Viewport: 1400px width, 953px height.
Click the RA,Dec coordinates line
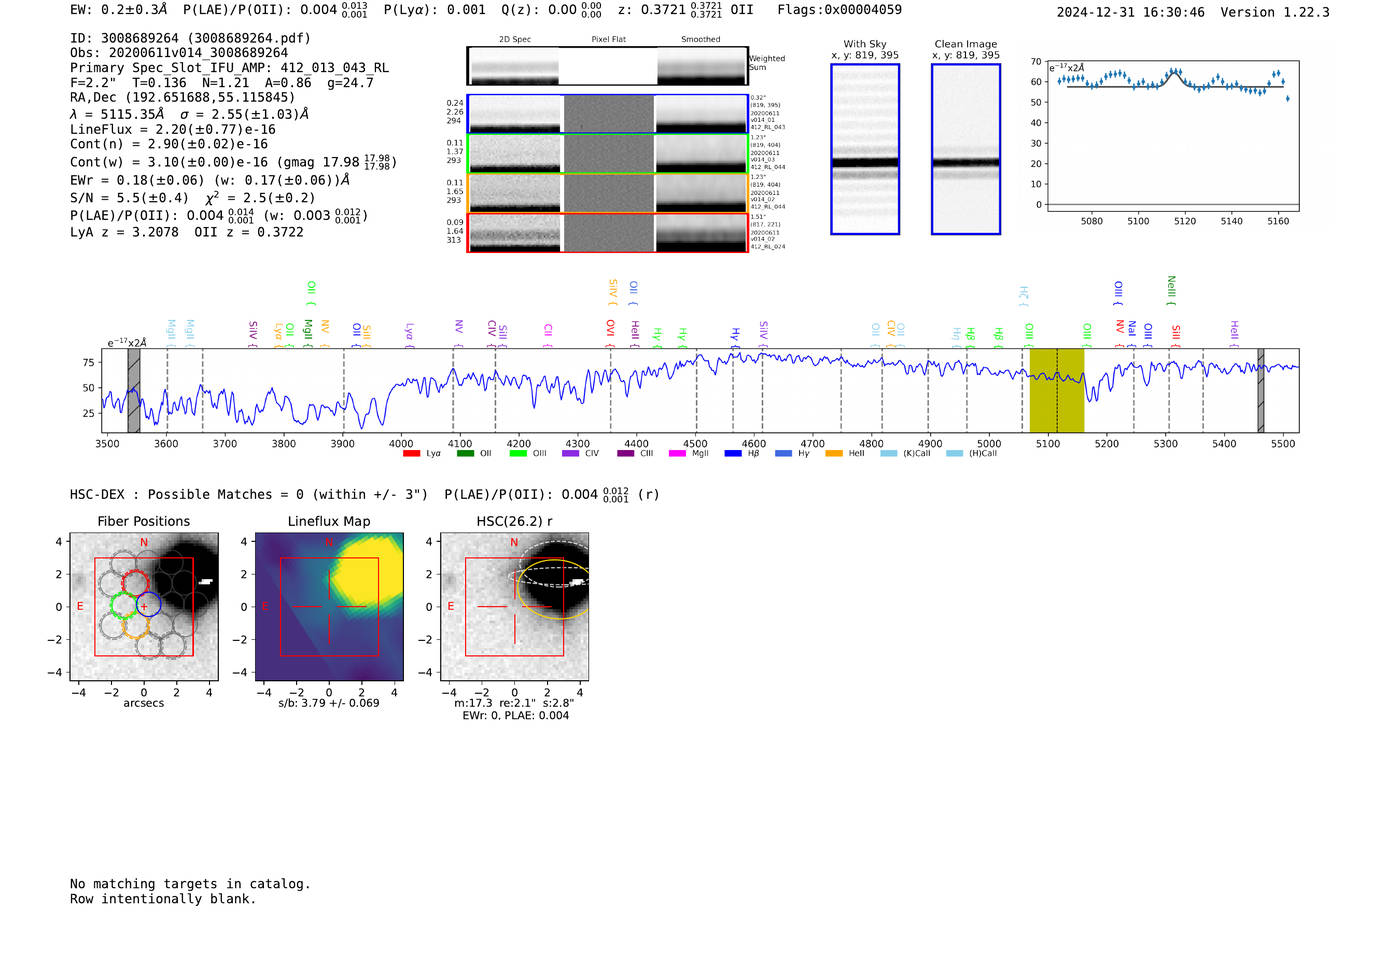point(183,98)
